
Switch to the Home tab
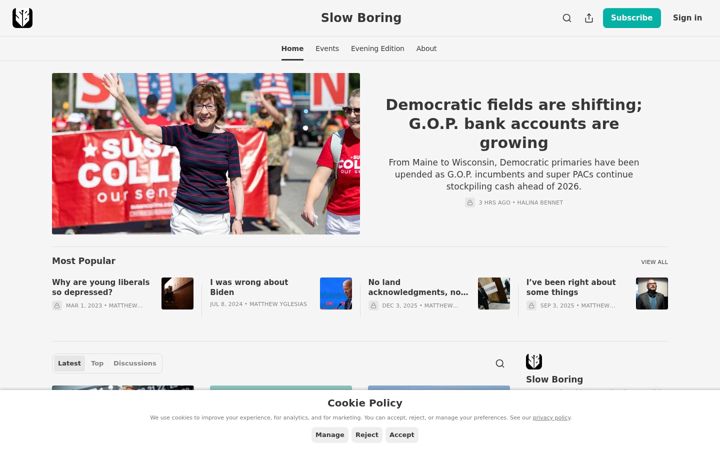coord(292,48)
